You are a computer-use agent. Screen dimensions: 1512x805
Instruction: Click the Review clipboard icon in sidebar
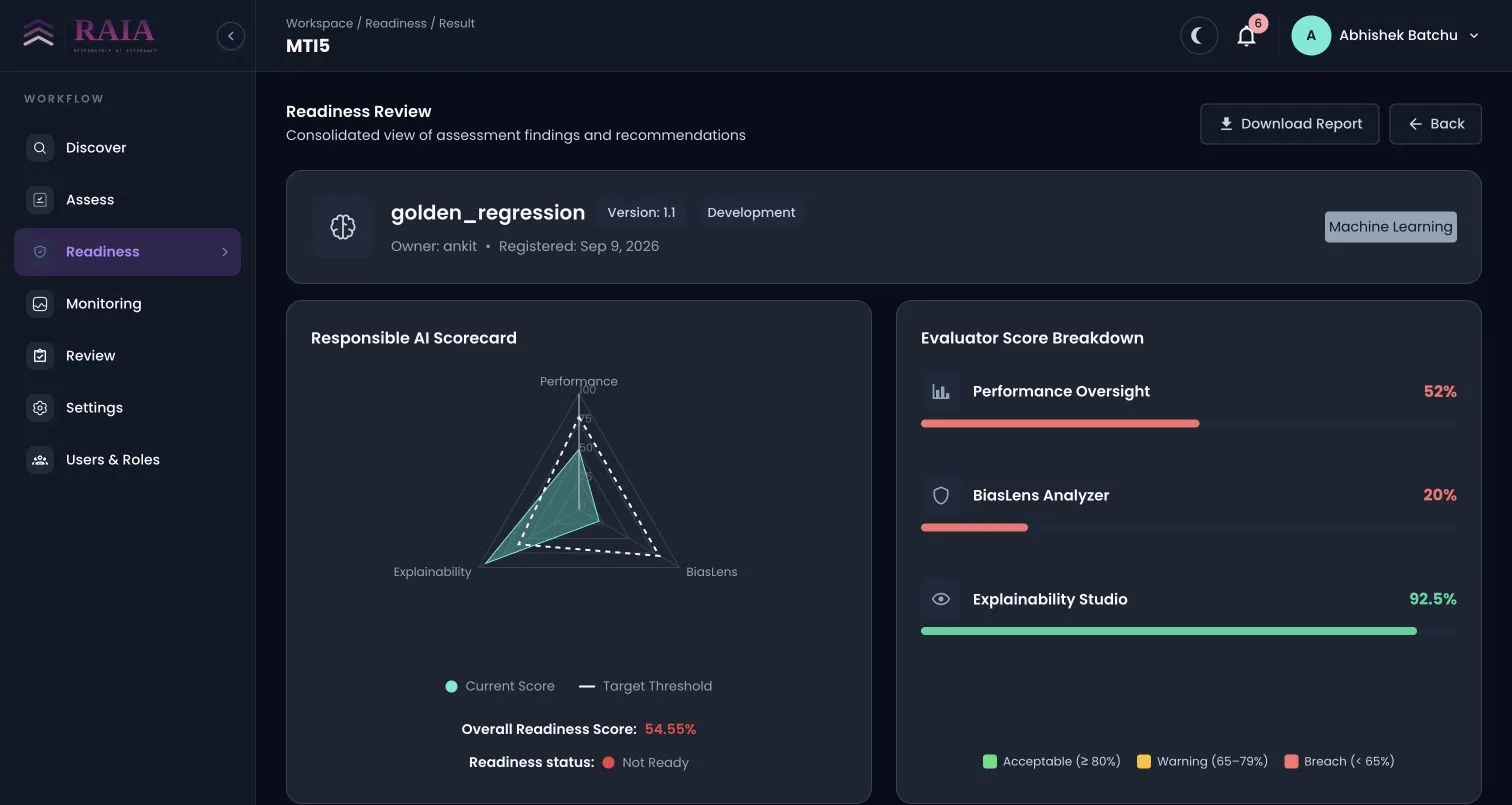[40, 356]
